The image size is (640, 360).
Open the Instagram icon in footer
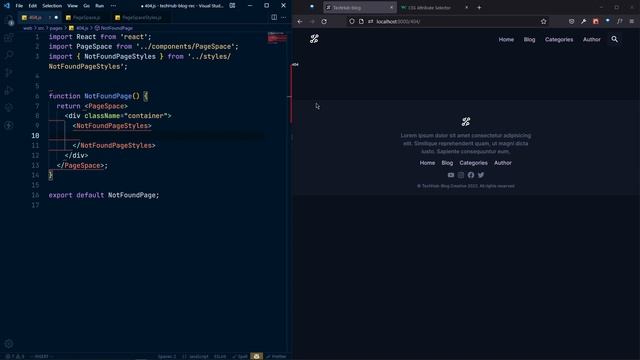tap(461, 175)
